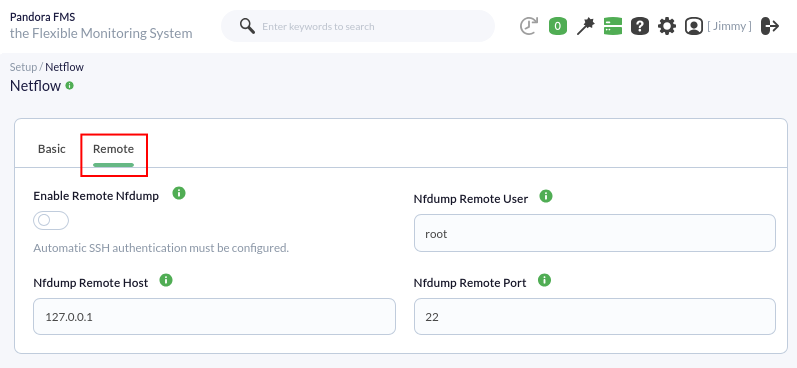This screenshot has width=797, height=368.
Task: Click the Setup breadcrumb link
Action: (23, 67)
